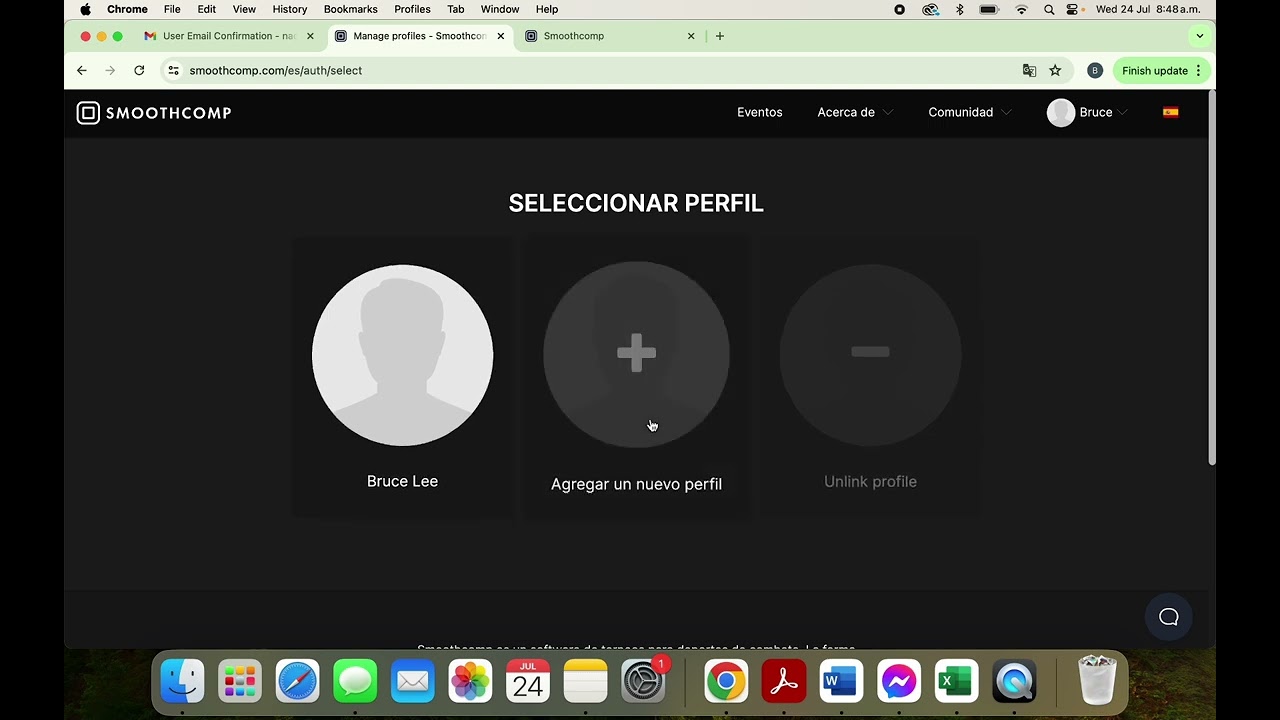1280x720 pixels.
Task: Open a new browser tab
Action: click(x=719, y=36)
